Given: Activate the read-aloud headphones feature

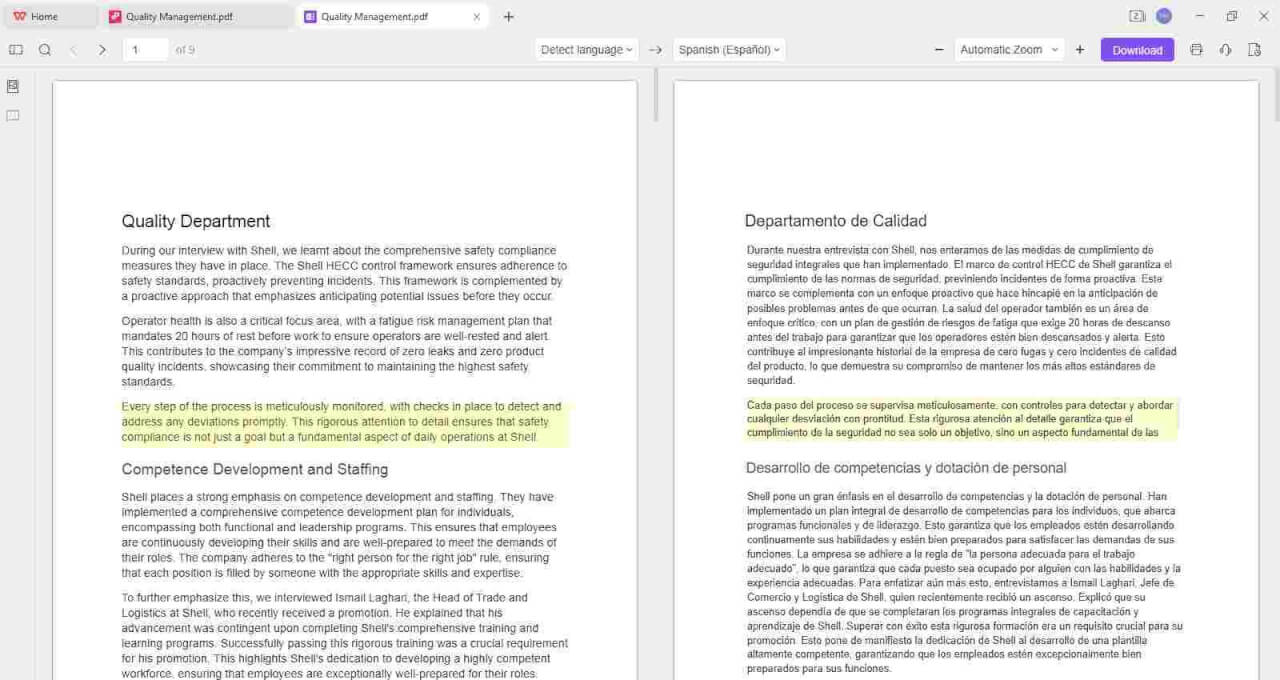Looking at the screenshot, I should pos(1224,49).
